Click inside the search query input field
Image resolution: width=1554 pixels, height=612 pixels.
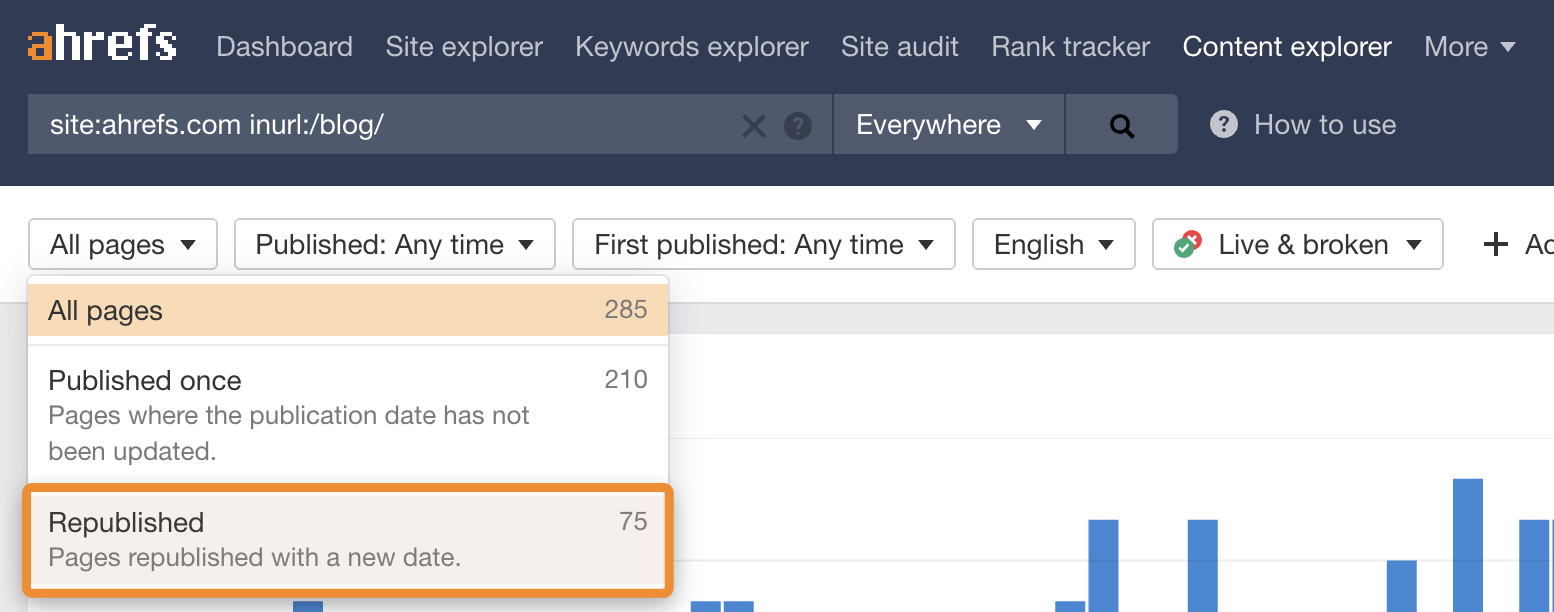click(400, 124)
